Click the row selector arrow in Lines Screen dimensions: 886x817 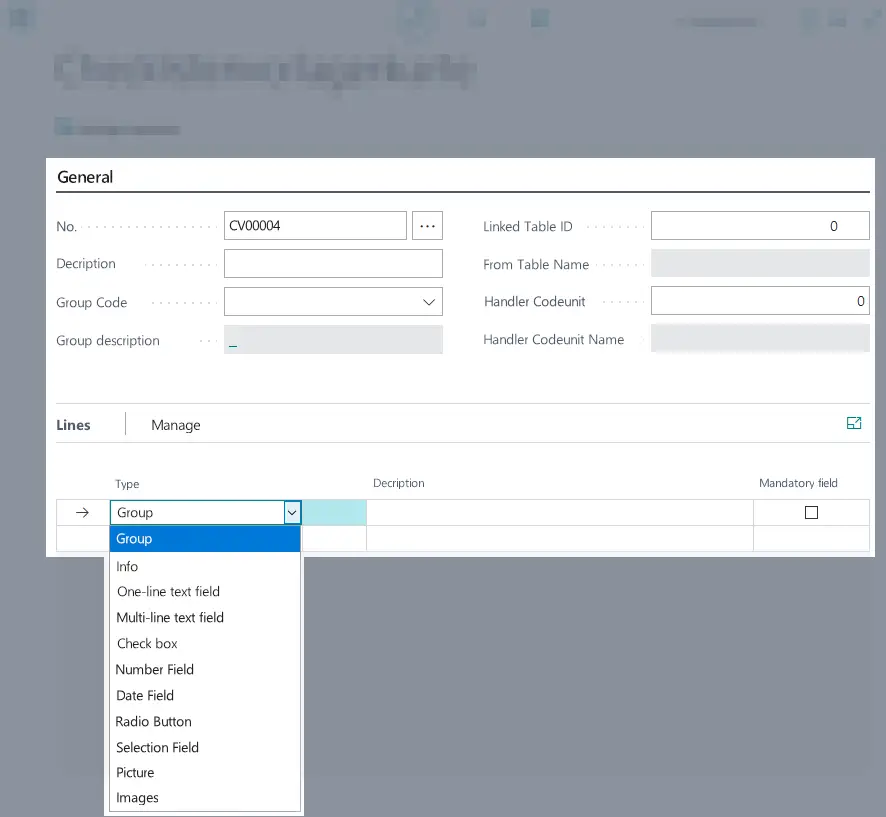click(83, 513)
